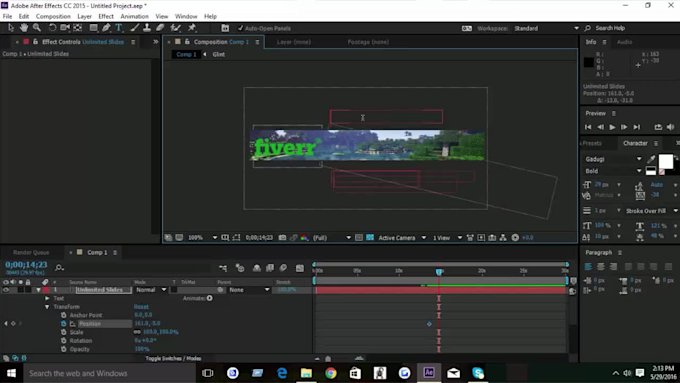Select the Pen tool
Viewport: 680px width, 383px height.
[x=106, y=28]
